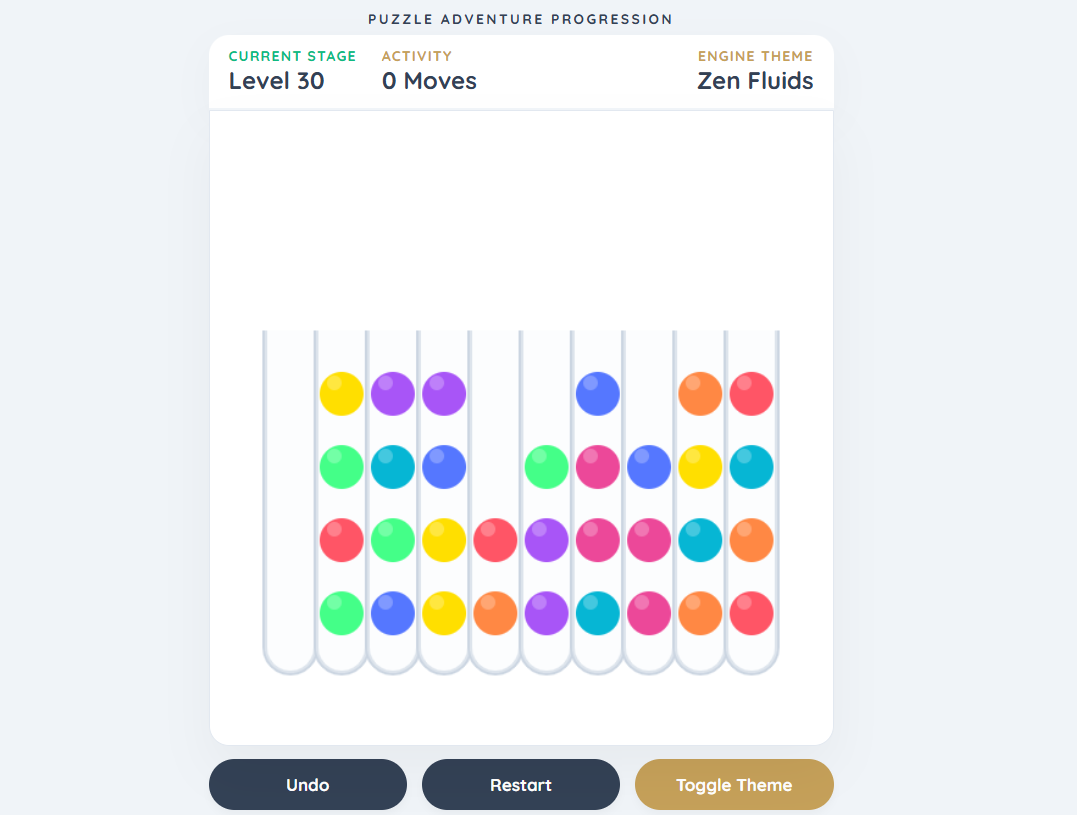Image resolution: width=1077 pixels, height=815 pixels.
Task: Click the red ball in the second tube
Action: tap(341, 540)
